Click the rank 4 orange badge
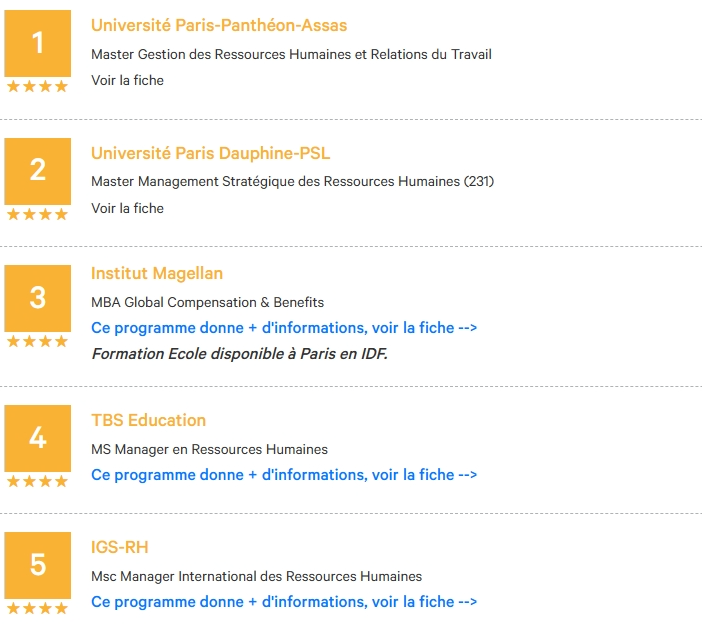Screen dimensions: 702x633 [38, 438]
